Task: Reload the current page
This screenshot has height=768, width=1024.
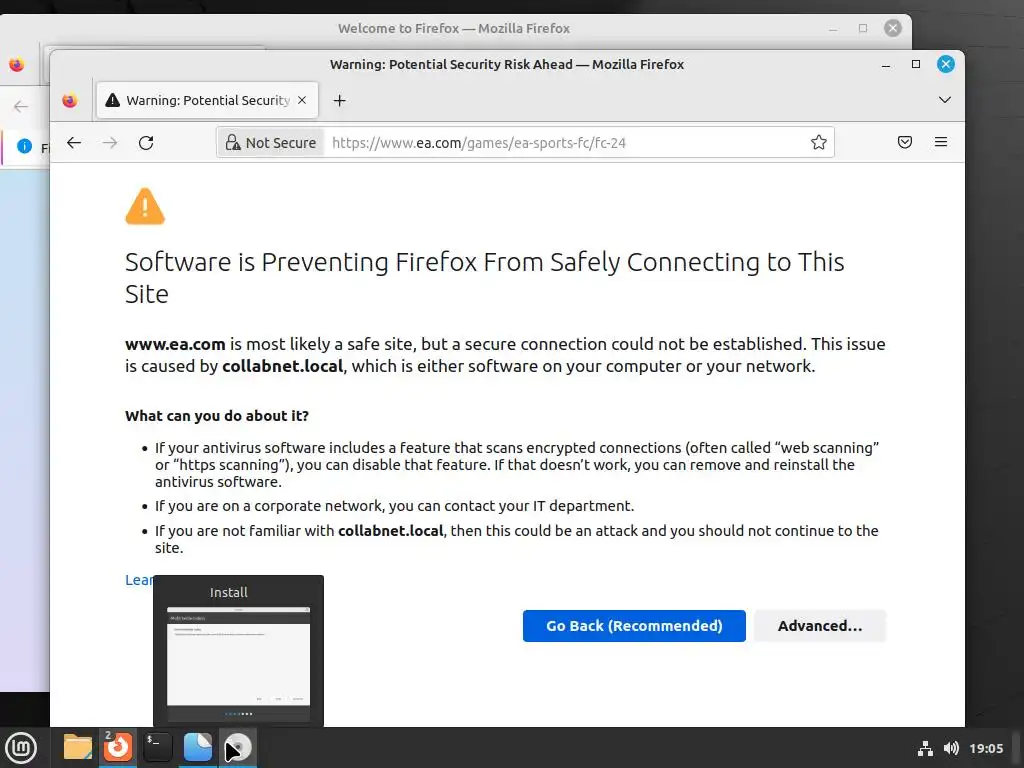Action: pyautogui.click(x=146, y=143)
